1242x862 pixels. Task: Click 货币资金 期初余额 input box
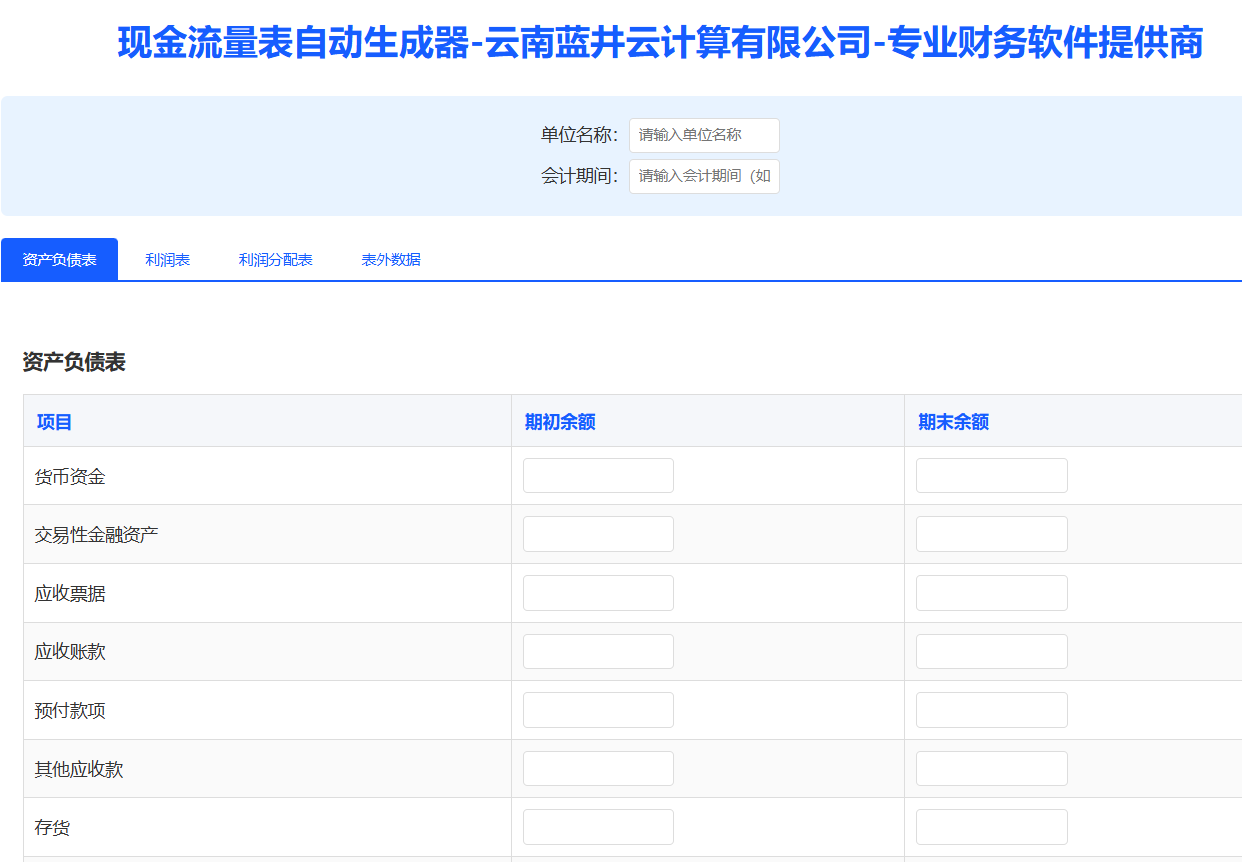tap(598, 476)
